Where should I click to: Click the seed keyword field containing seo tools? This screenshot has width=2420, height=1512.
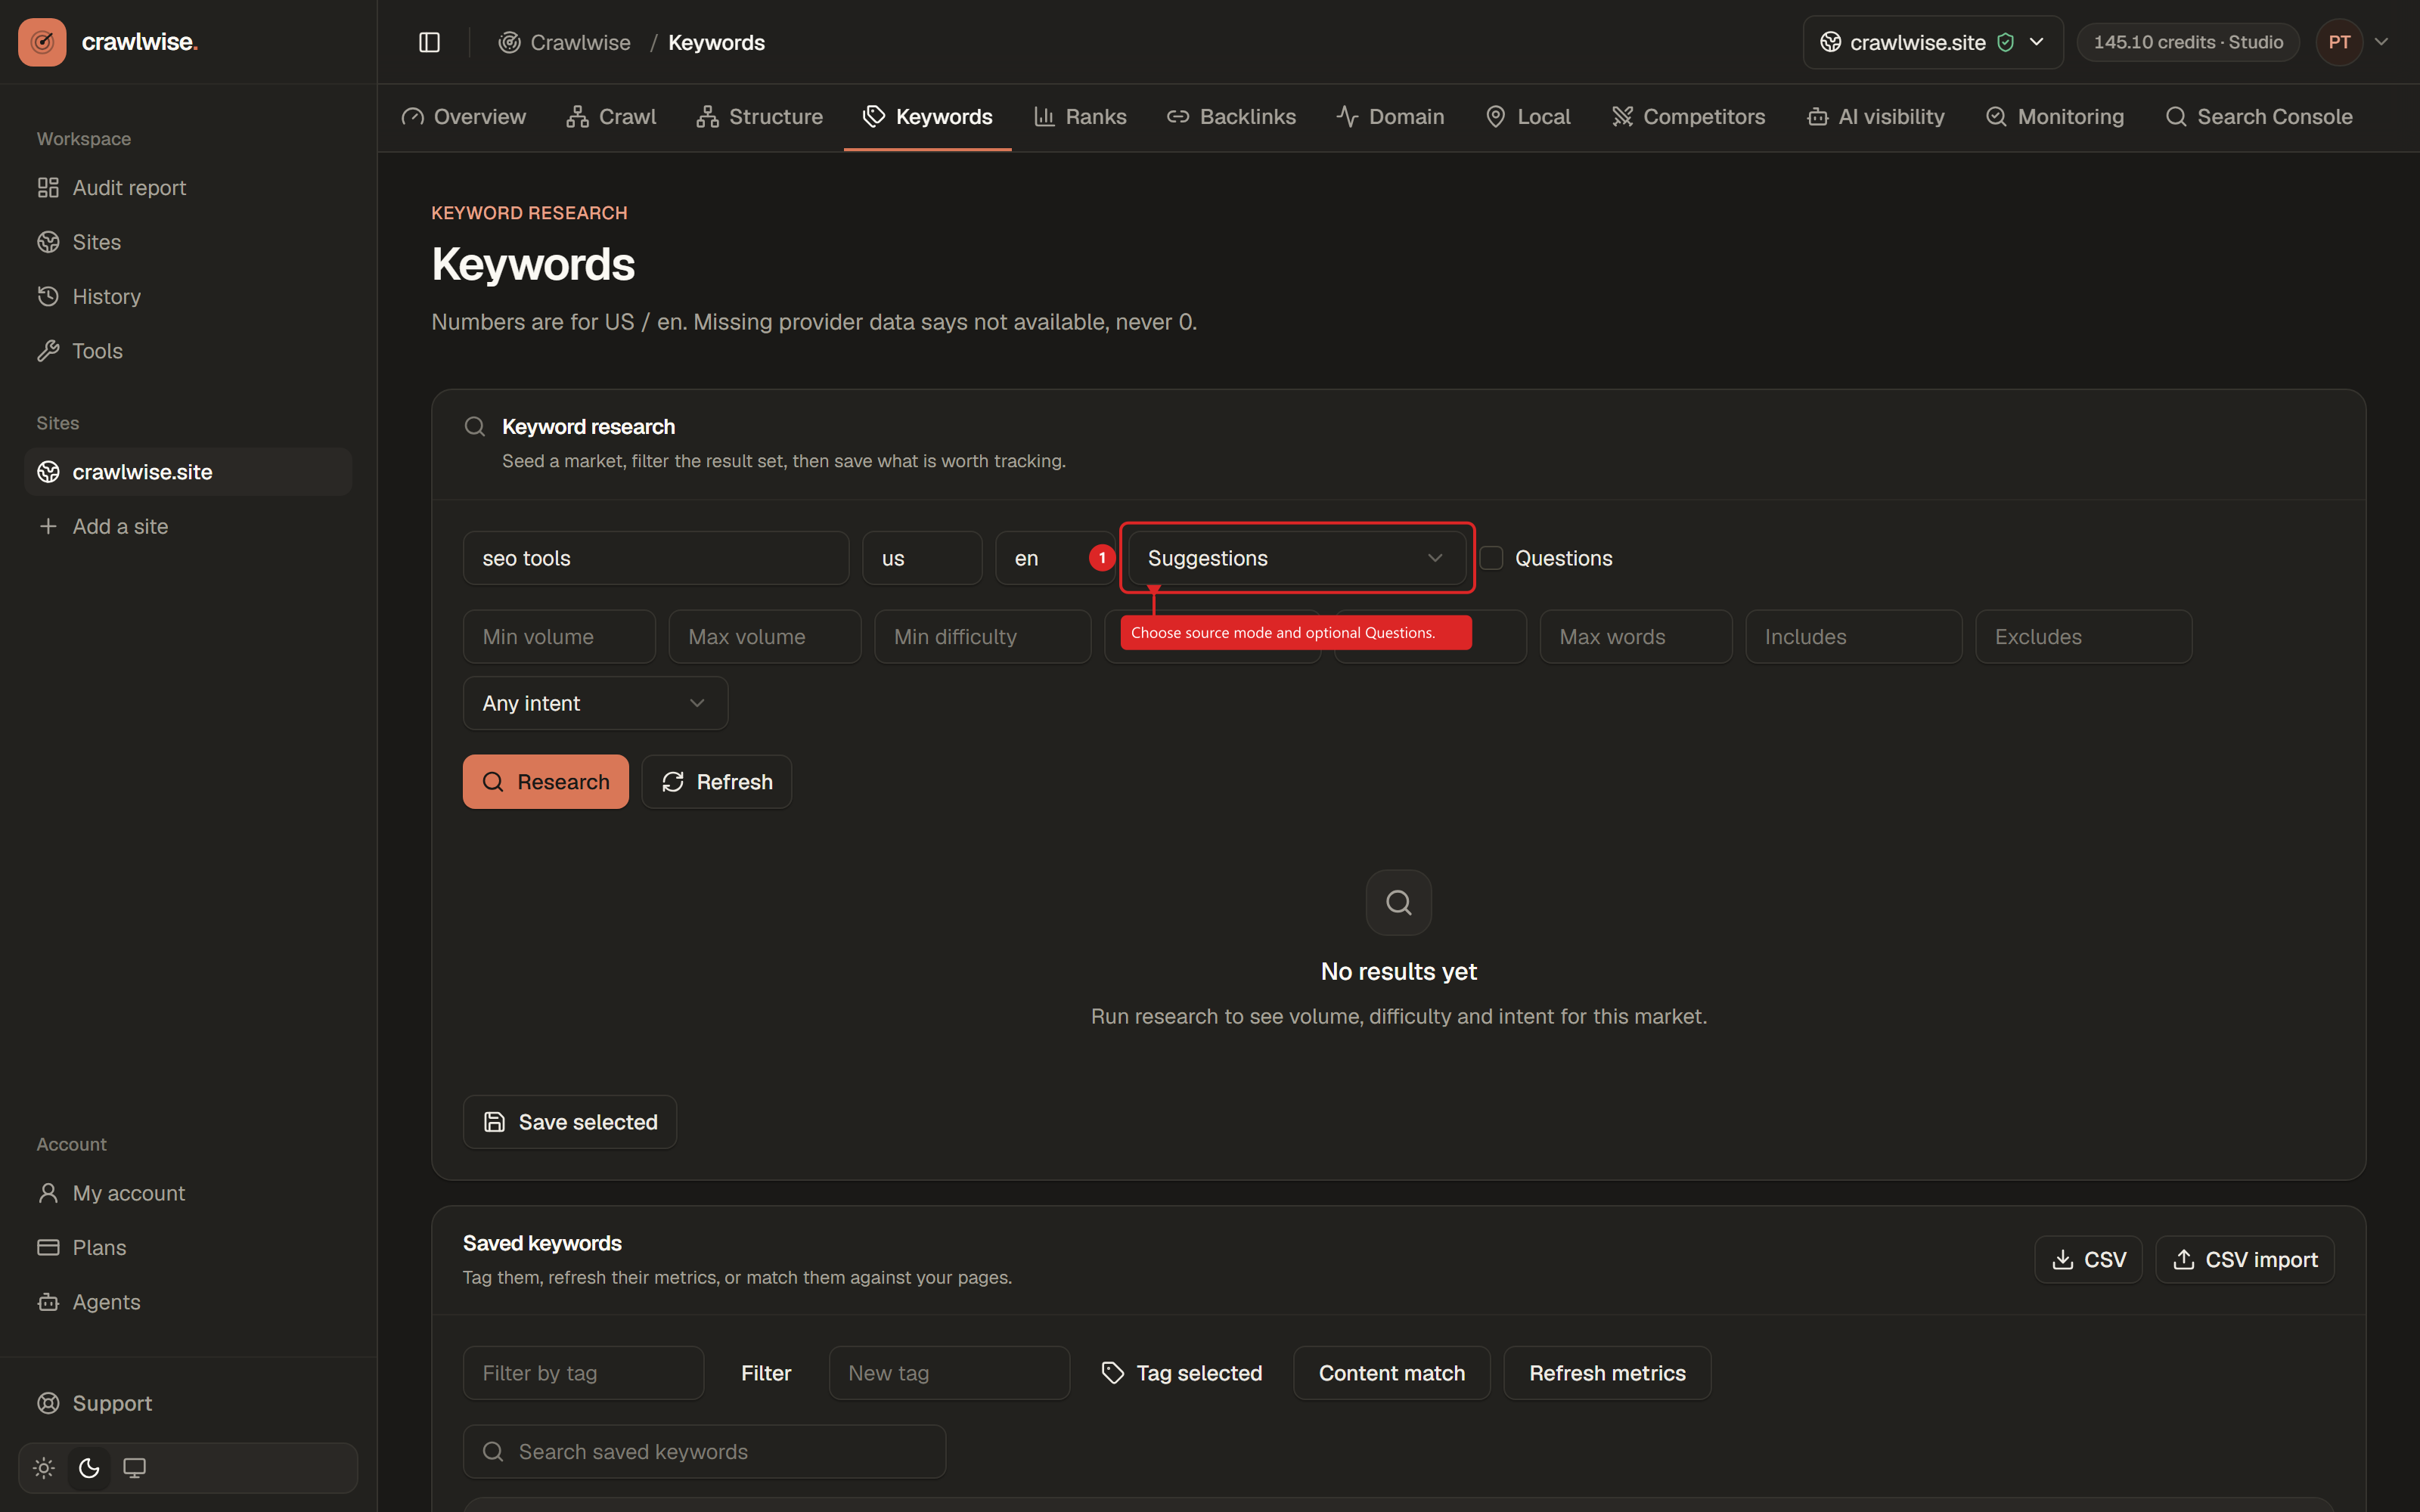tap(656, 558)
